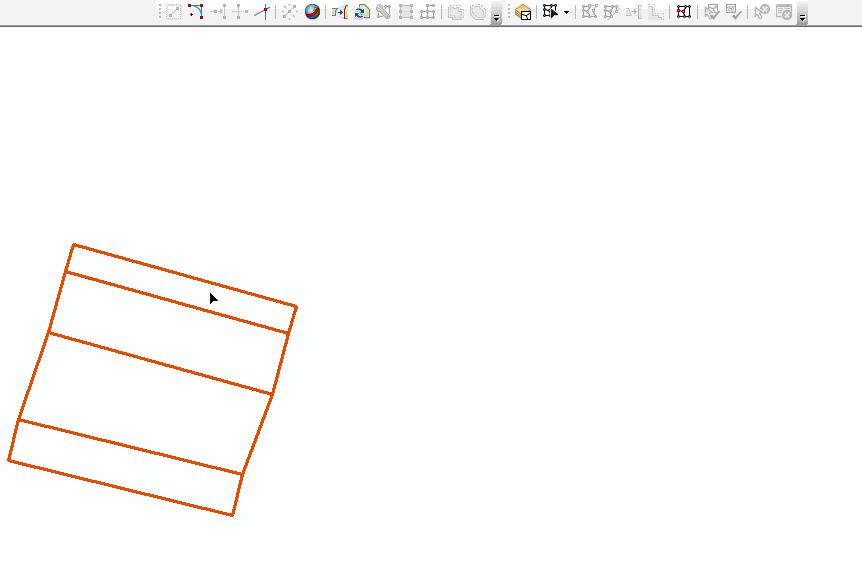Click the Modify Edge toolbar button

[589, 12]
